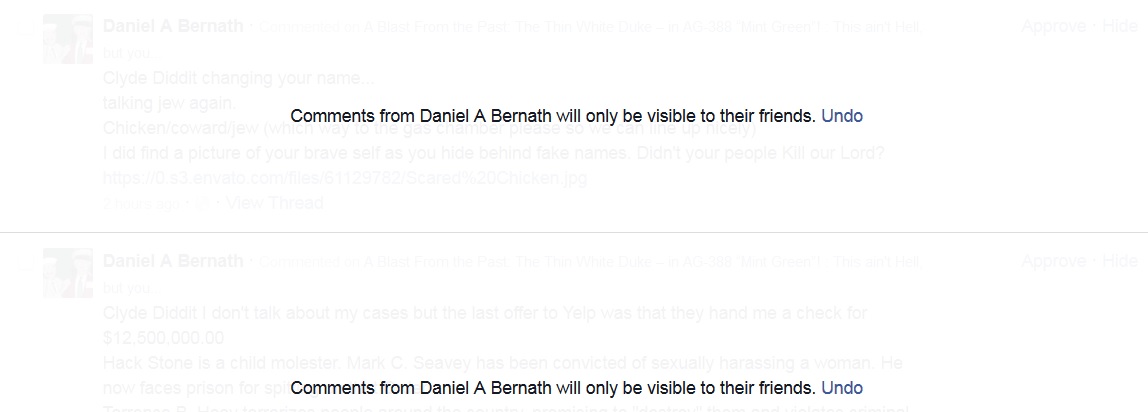Click the second comment's profile picture

(x=68, y=273)
